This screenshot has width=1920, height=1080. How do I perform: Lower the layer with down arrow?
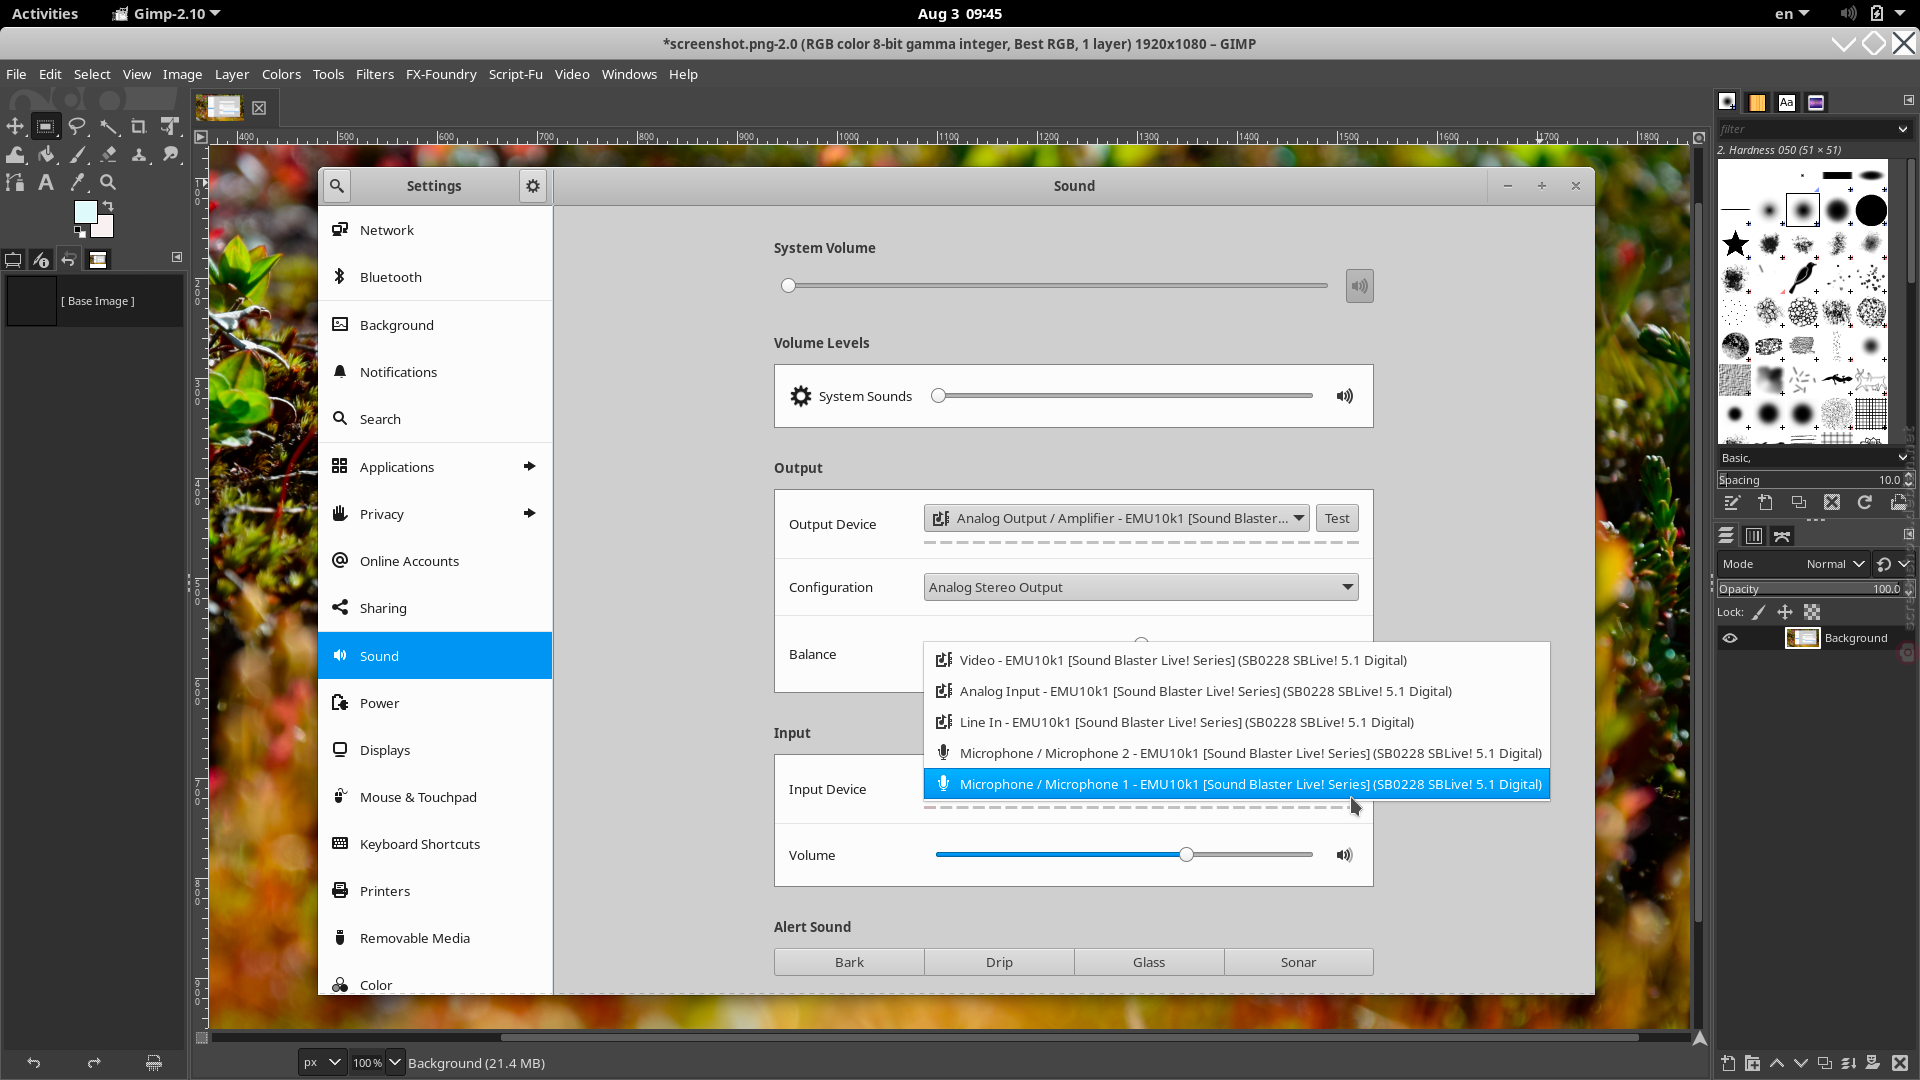[x=1801, y=1063]
